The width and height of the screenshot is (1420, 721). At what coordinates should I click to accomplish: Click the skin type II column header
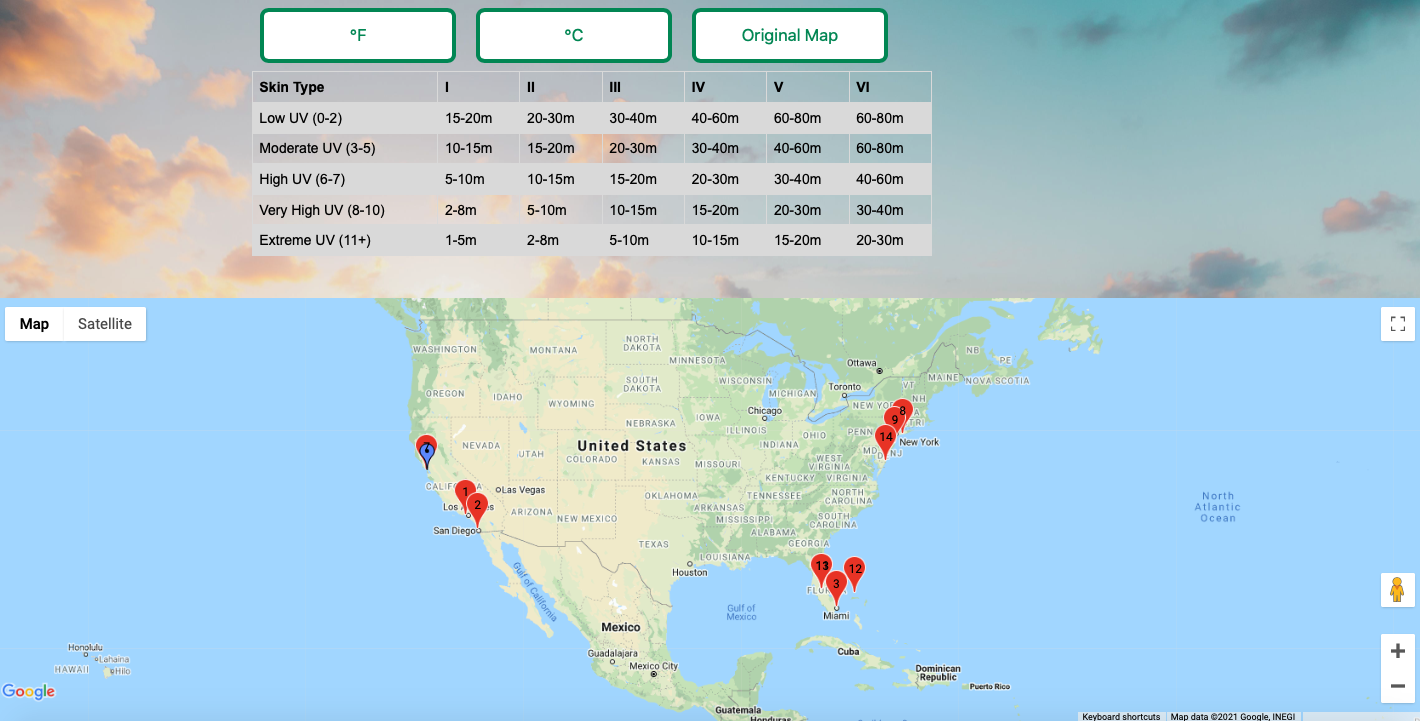(x=561, y=87)
